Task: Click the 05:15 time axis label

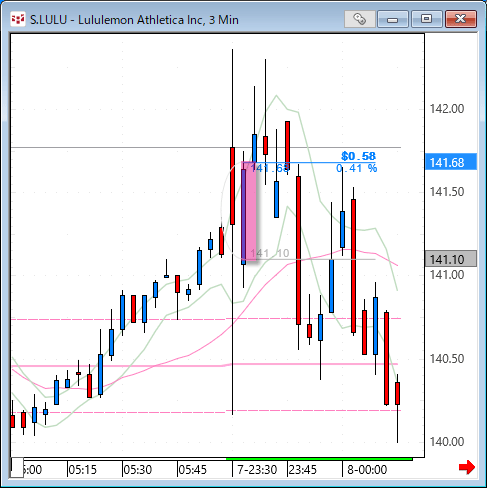Action: click(83, 470)
